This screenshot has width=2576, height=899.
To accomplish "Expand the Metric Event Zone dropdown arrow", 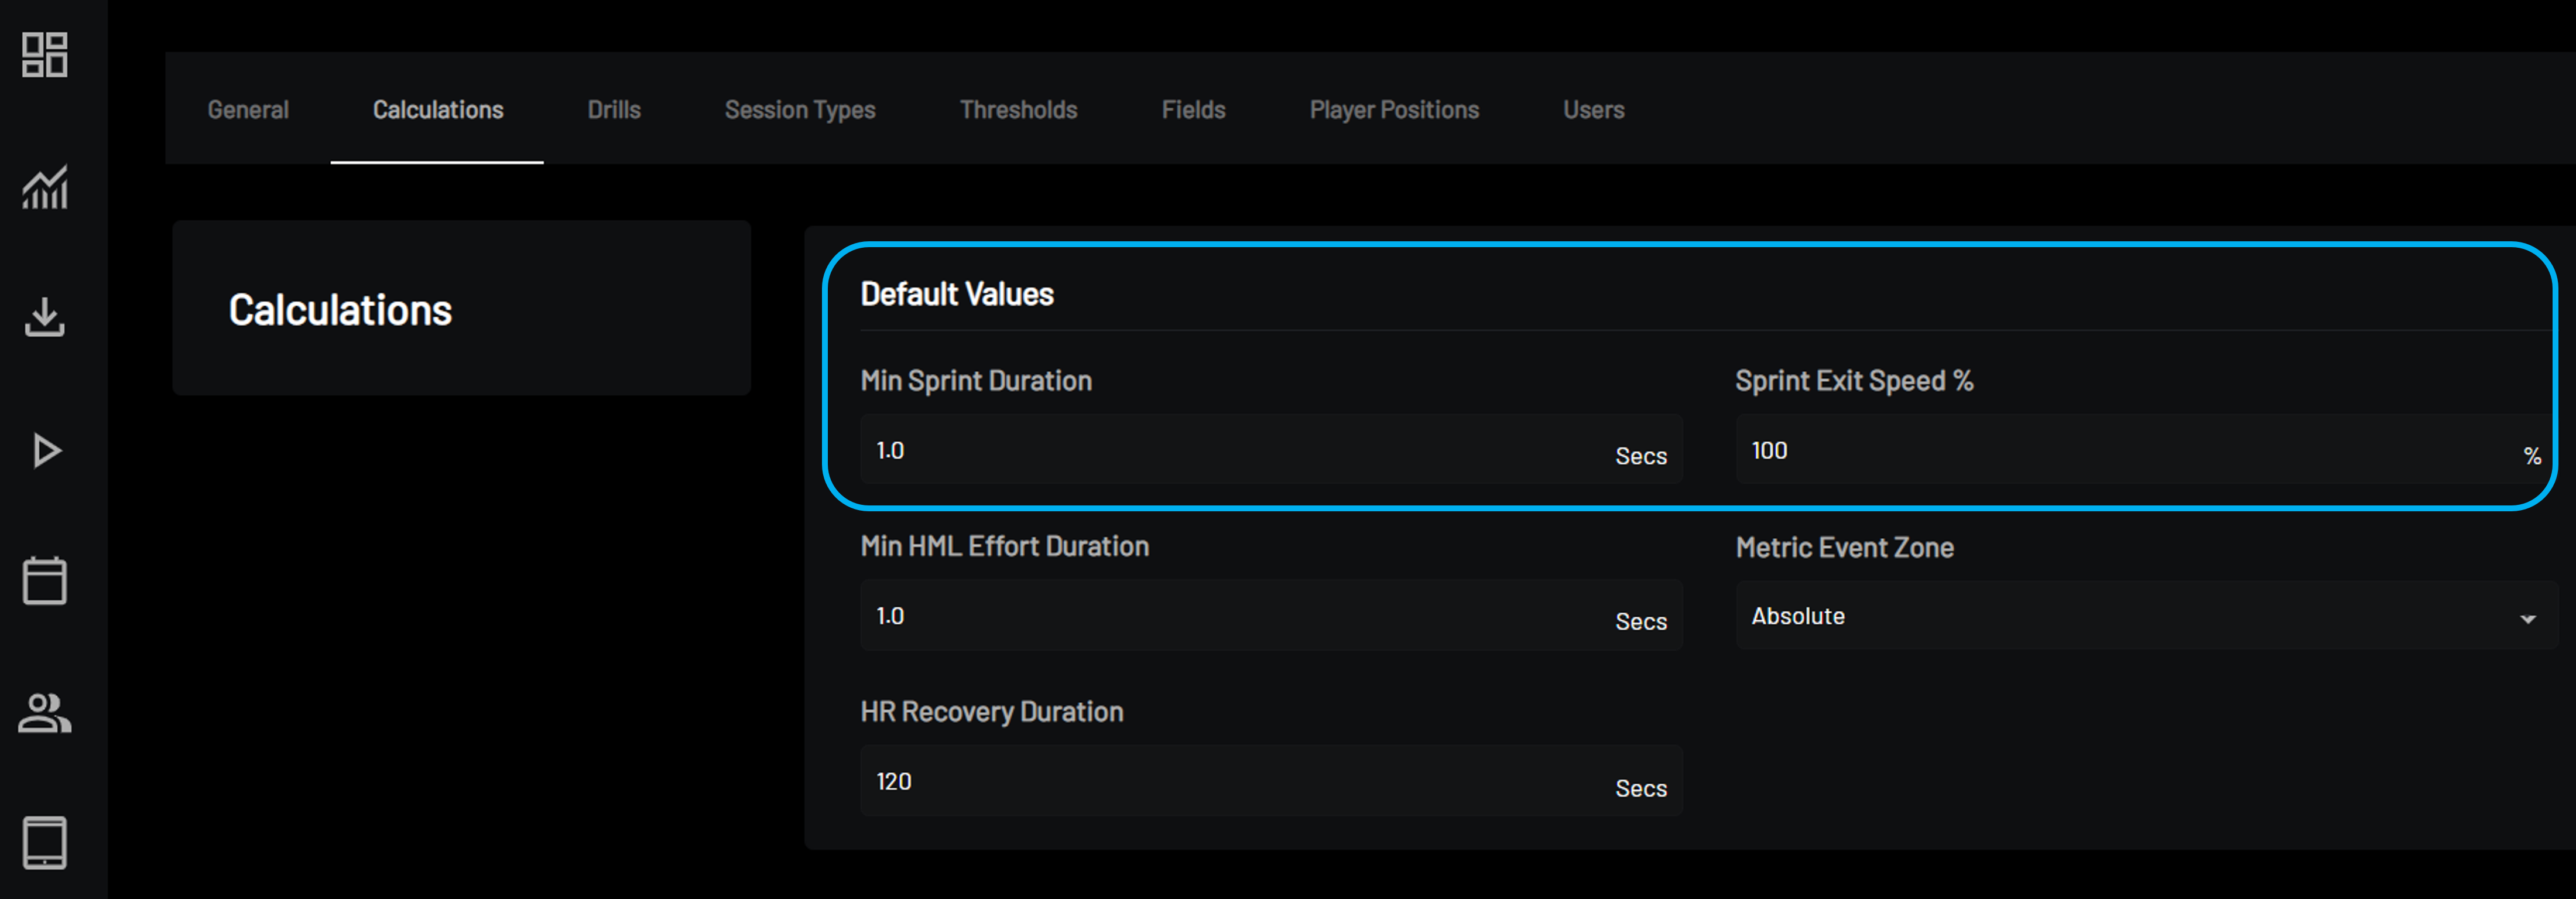I will pyautogui.click(x=2527, y=619).
